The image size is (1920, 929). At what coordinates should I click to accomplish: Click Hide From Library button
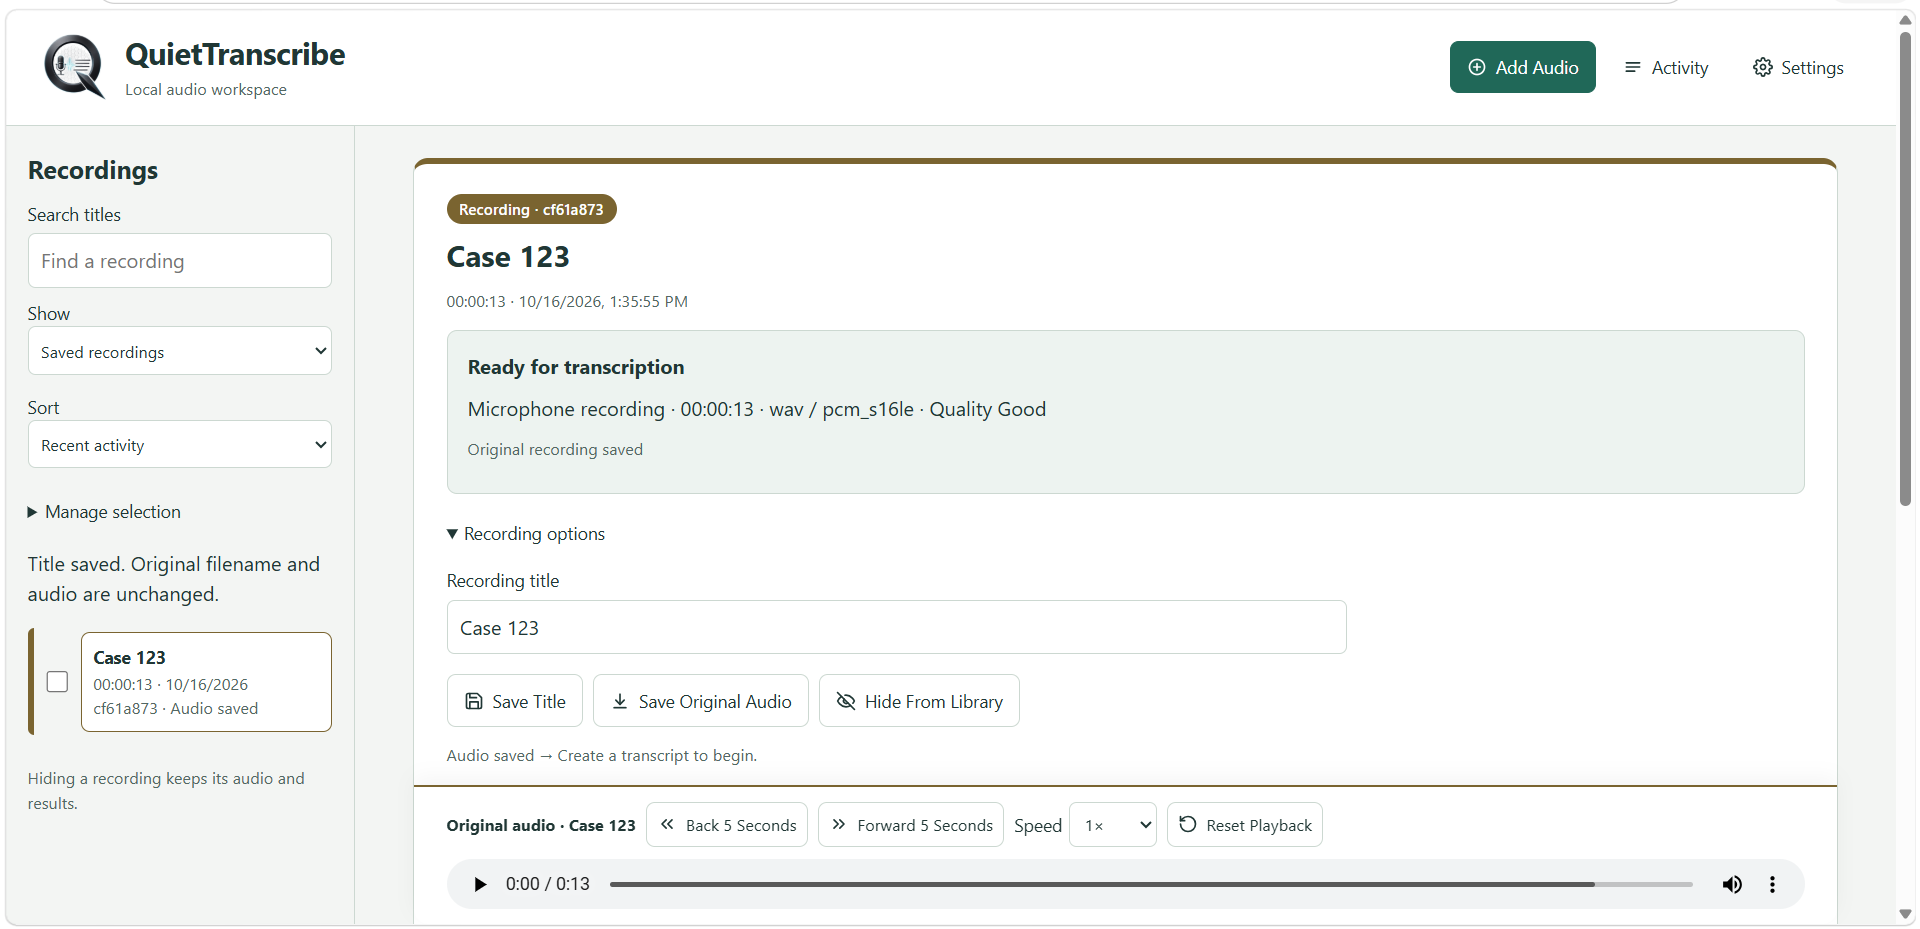pyautogui.click(x=919, y=701)
